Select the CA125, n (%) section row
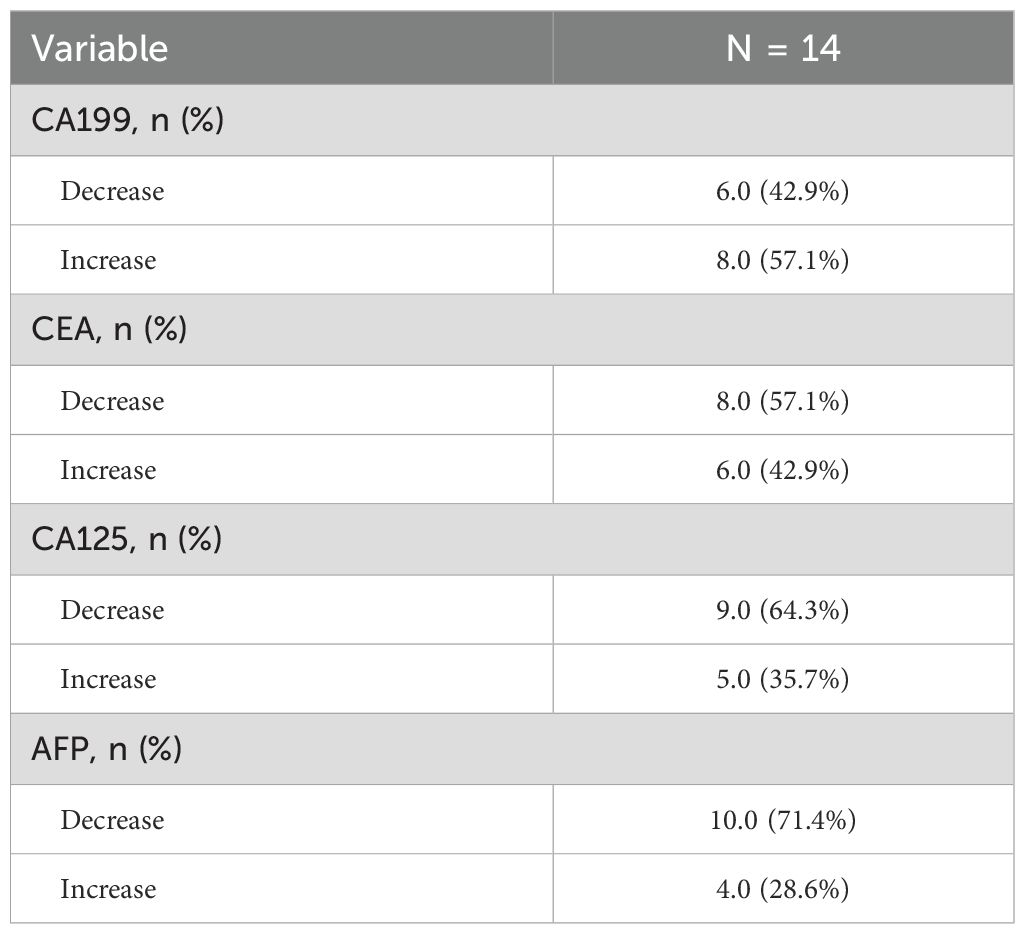Image resolution: width=1025 pixels, height=934 pixels. tap(128, 539)
